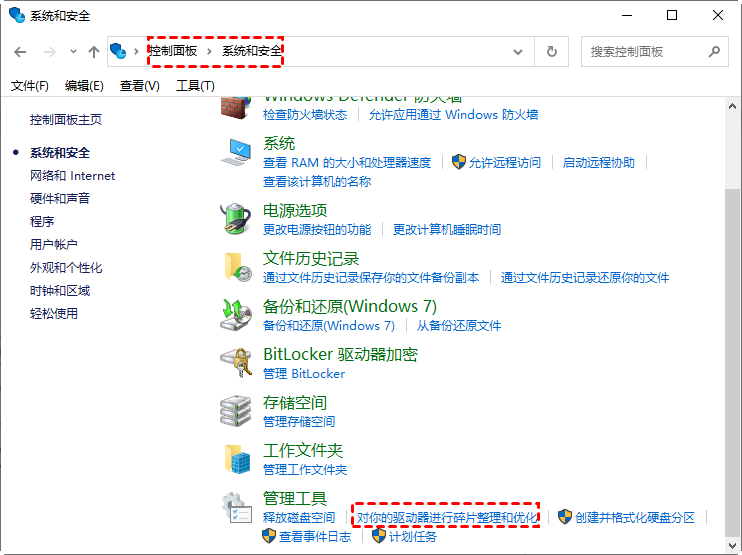
Task: Open recent locations dropdown near navigation arrows
Action: click(x=72, y=52)
